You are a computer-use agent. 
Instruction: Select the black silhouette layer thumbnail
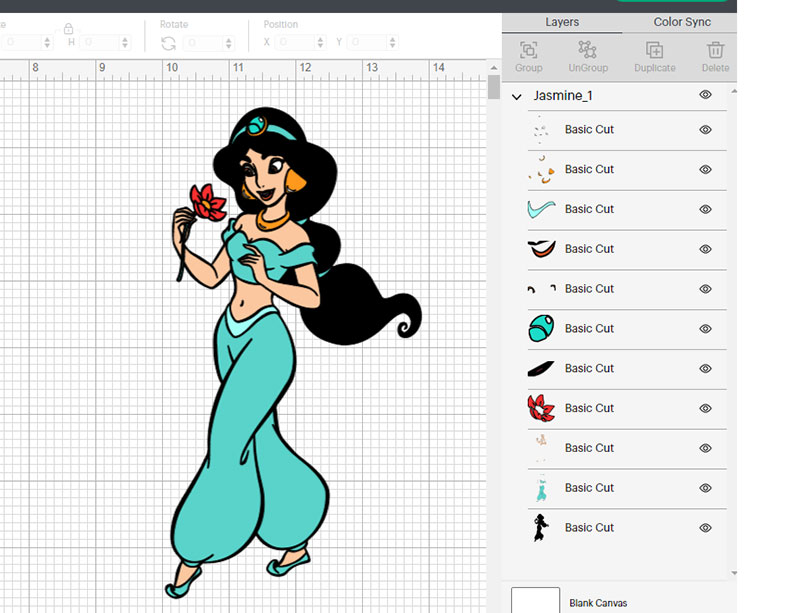[541, 528]
